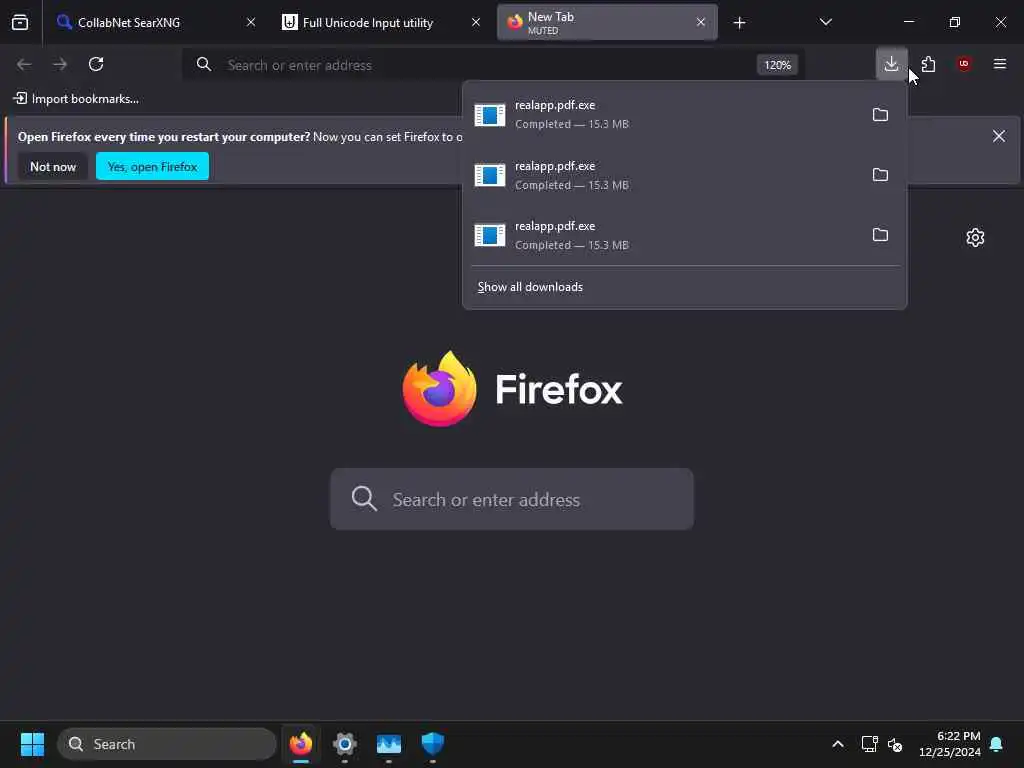
Task: Switch to the Full Unicode Input utility tab
Action: click(x=381, y=22)
